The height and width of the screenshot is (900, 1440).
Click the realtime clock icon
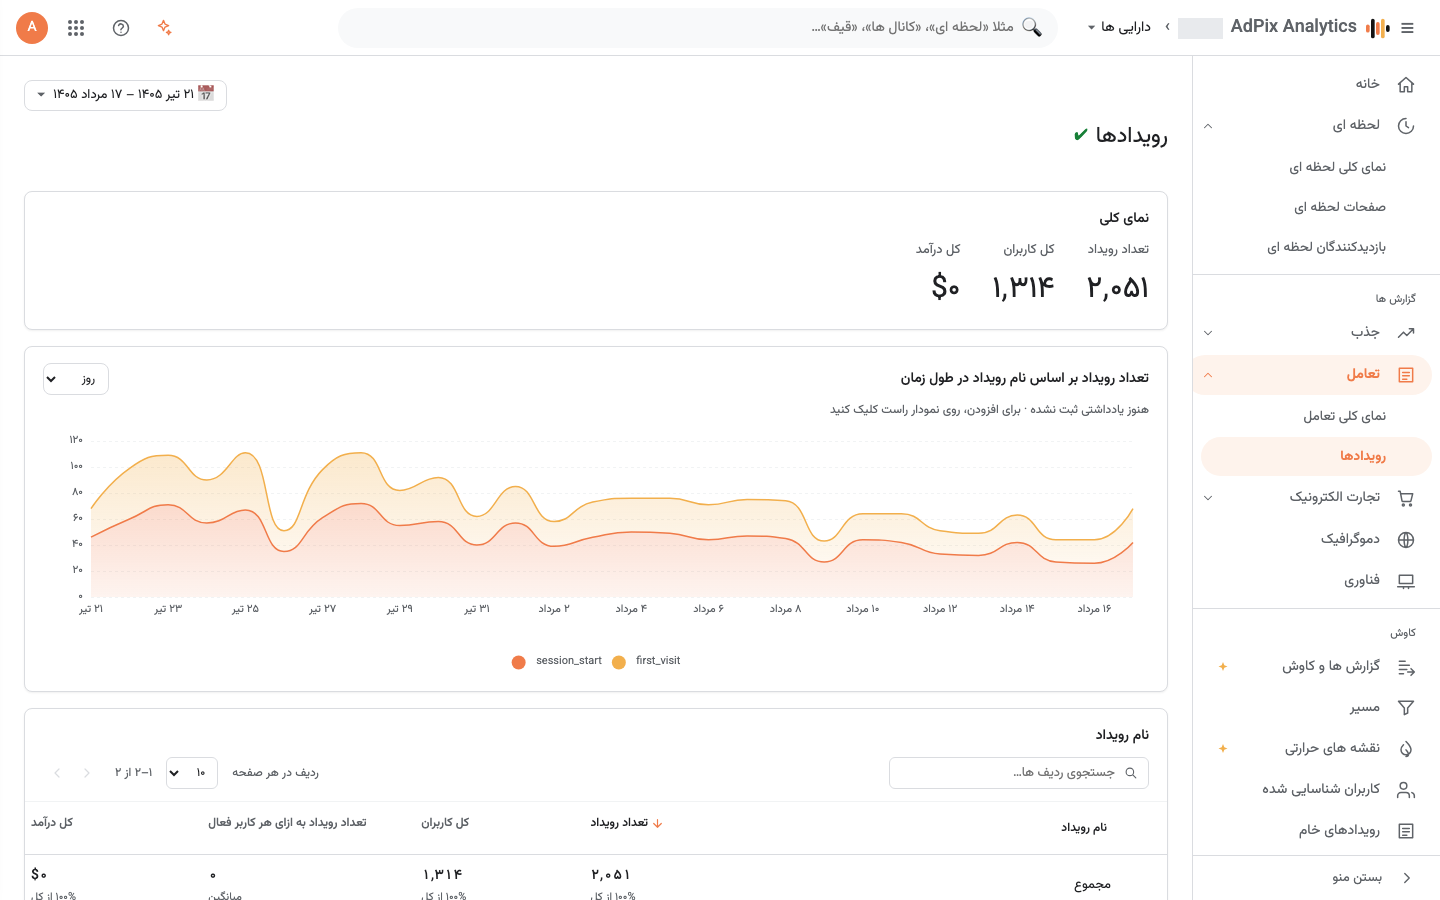(1406, 126)
